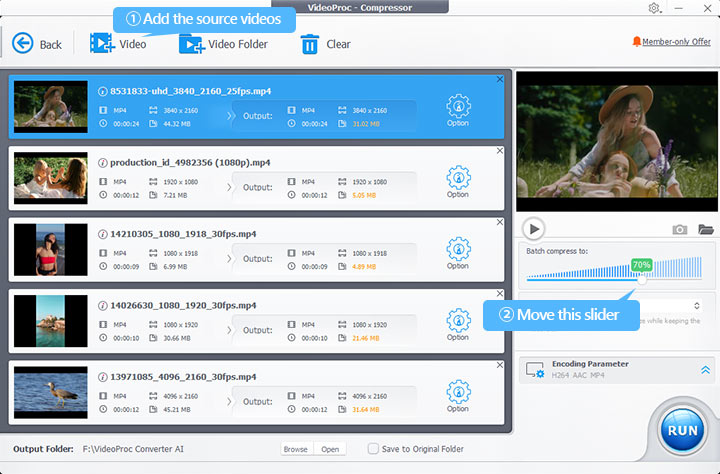Show info for production_id_4982356 (1080p).mp4

(x=103, y=163)
